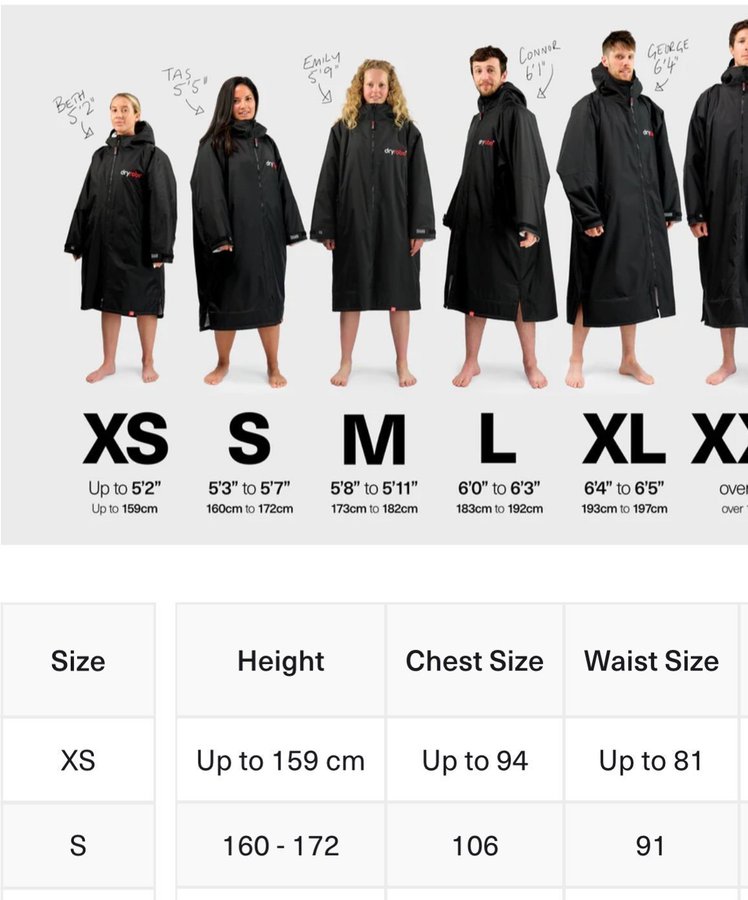The height and width of the screenshot is (900, 748).
Task: Select the XL size heading
Action: (x=624, y=439)
